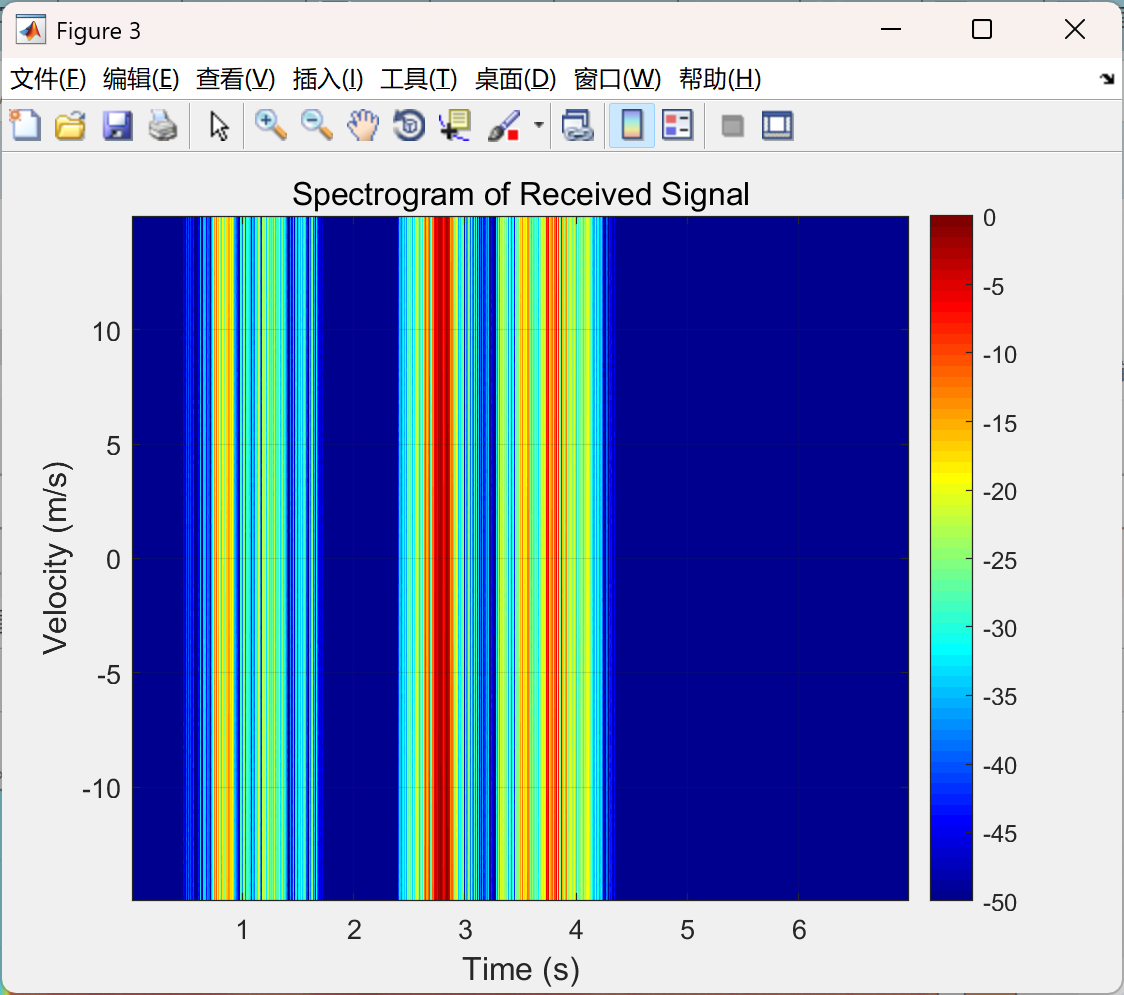
Task: Toggle the Insert Colorbar button
Action: click(632, 125)
